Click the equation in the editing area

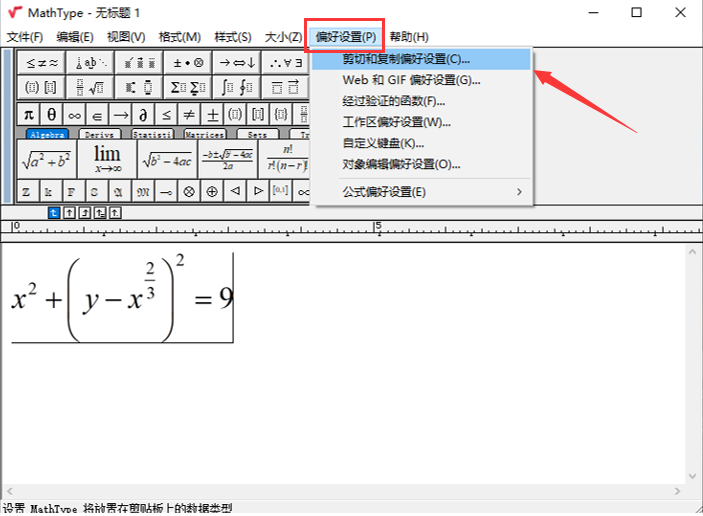[122, 298]
